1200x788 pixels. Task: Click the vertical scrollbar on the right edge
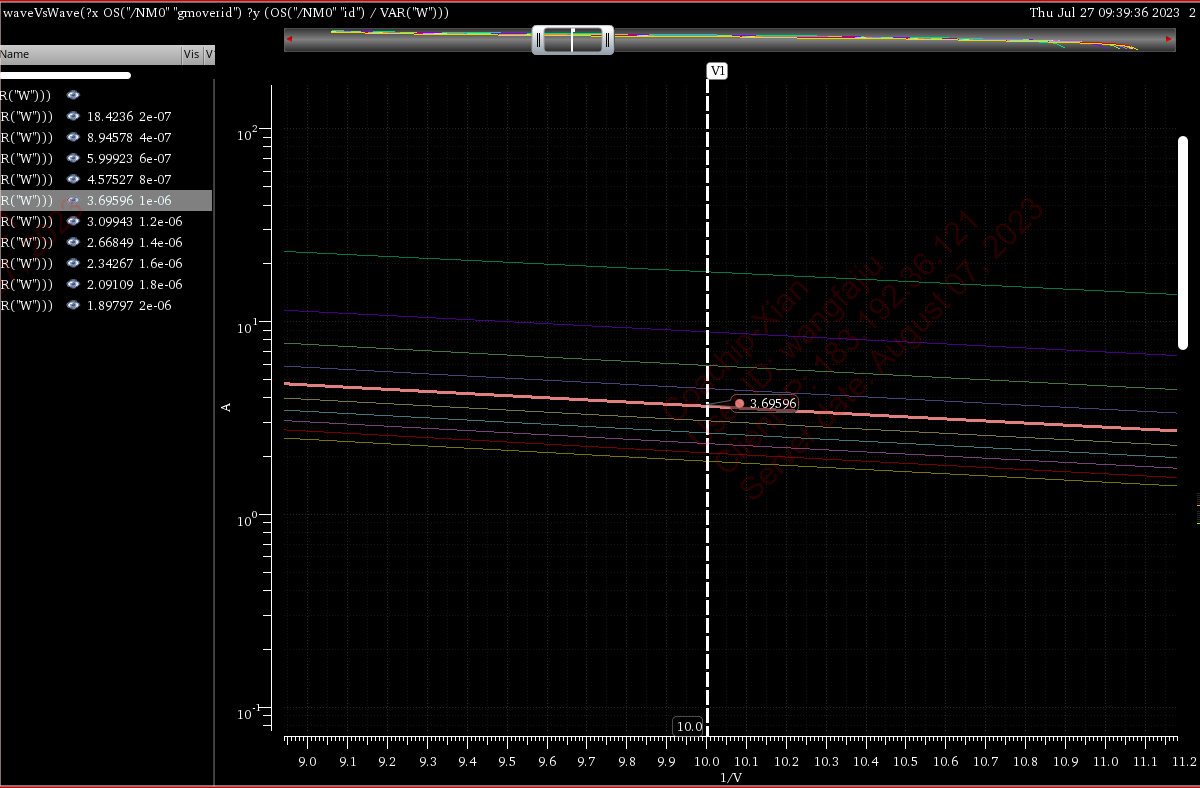tap(1183, 243)
